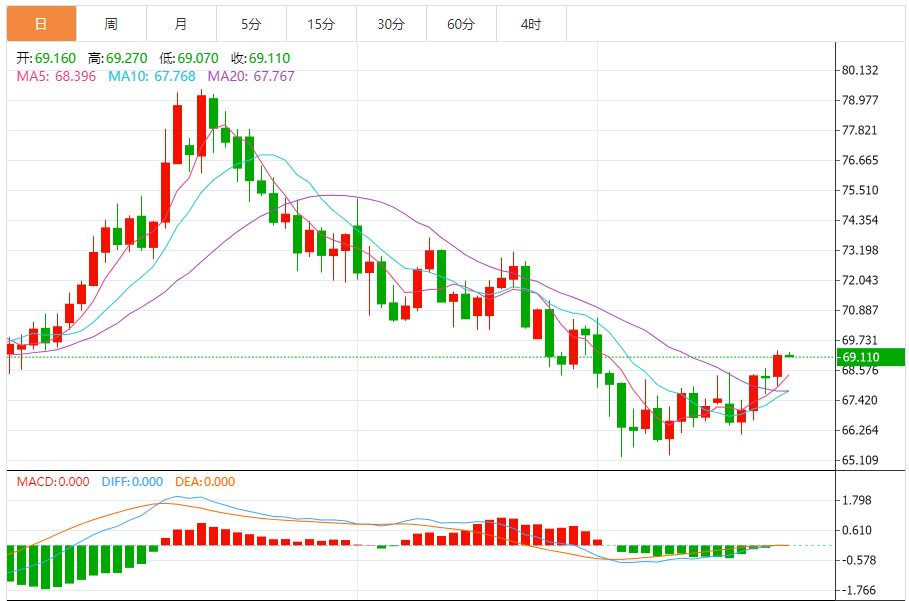Switch to the 月 monthly tab

click(x=181, y=24)
